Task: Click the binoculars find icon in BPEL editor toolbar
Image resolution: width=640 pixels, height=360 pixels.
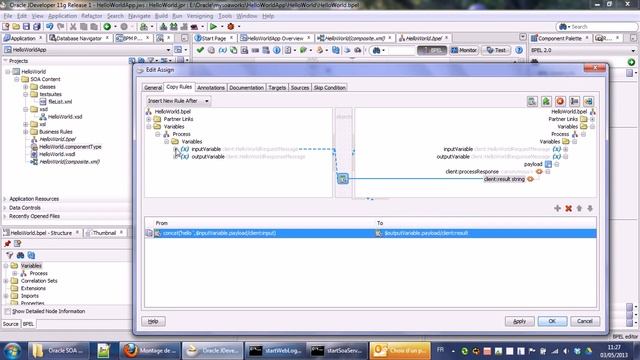Action: (376, 50)
